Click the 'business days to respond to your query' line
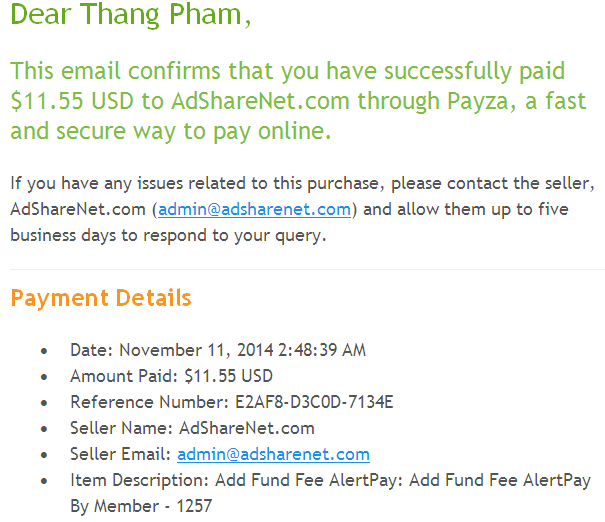The image size is (605, 522). [x=168, y=235]
